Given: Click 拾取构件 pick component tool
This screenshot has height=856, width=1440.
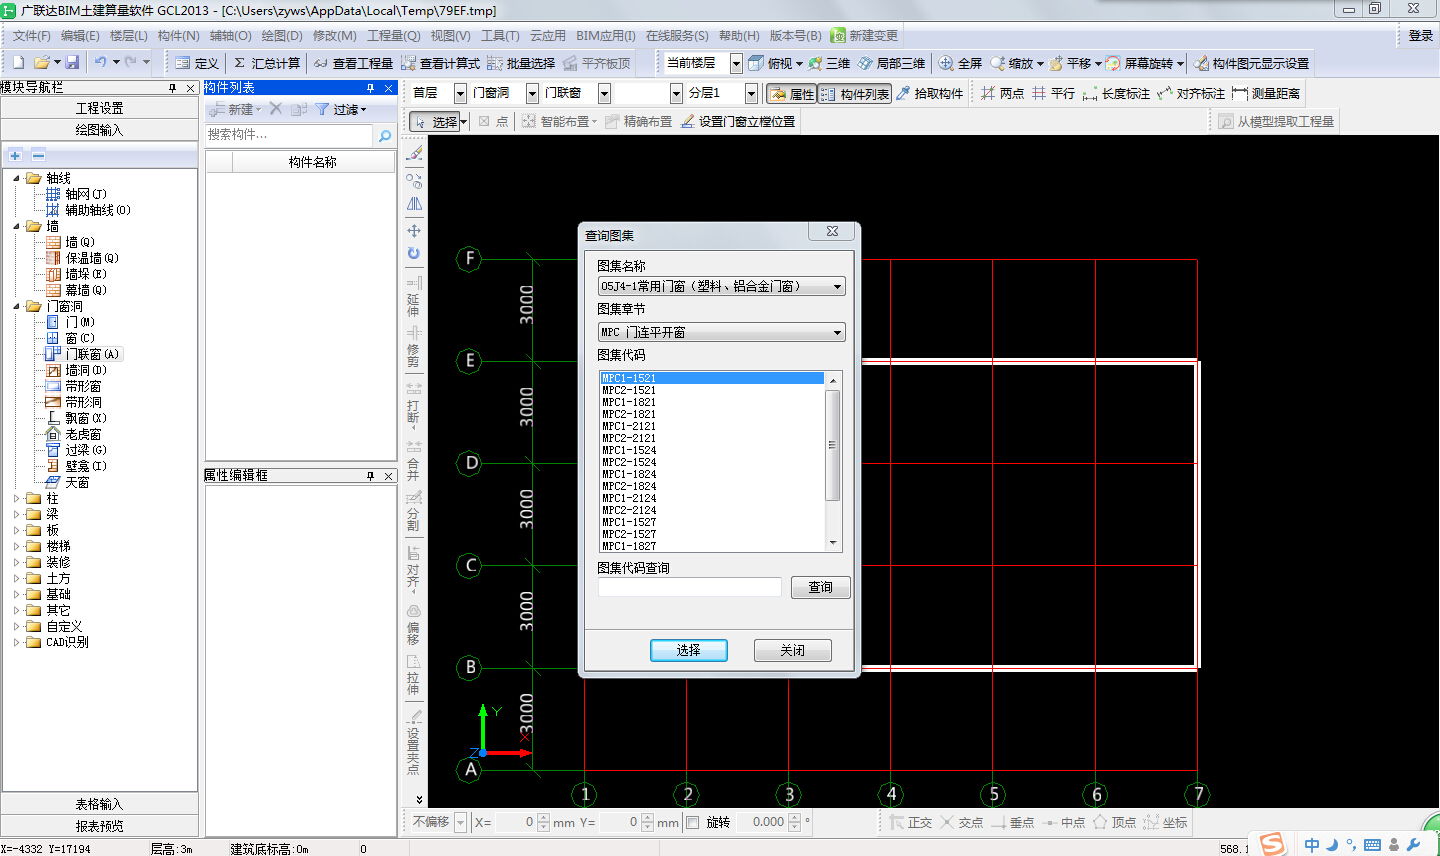Looking at the screenshot, I should pyautogui.click(x=929, y=93).
